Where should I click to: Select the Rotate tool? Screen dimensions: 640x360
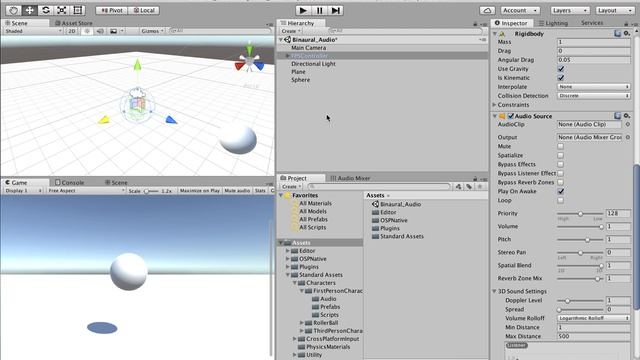click(x=46, y=10)
